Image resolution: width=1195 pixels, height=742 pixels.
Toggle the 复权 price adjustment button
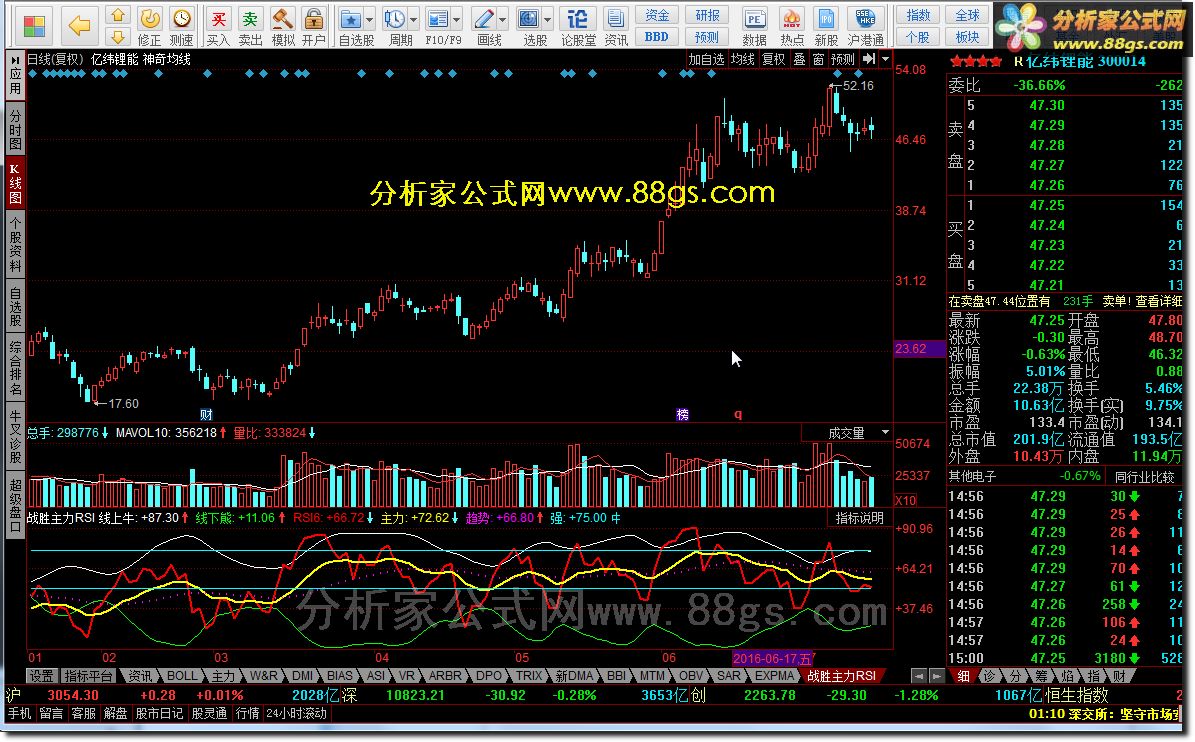(x=774, y=59)
